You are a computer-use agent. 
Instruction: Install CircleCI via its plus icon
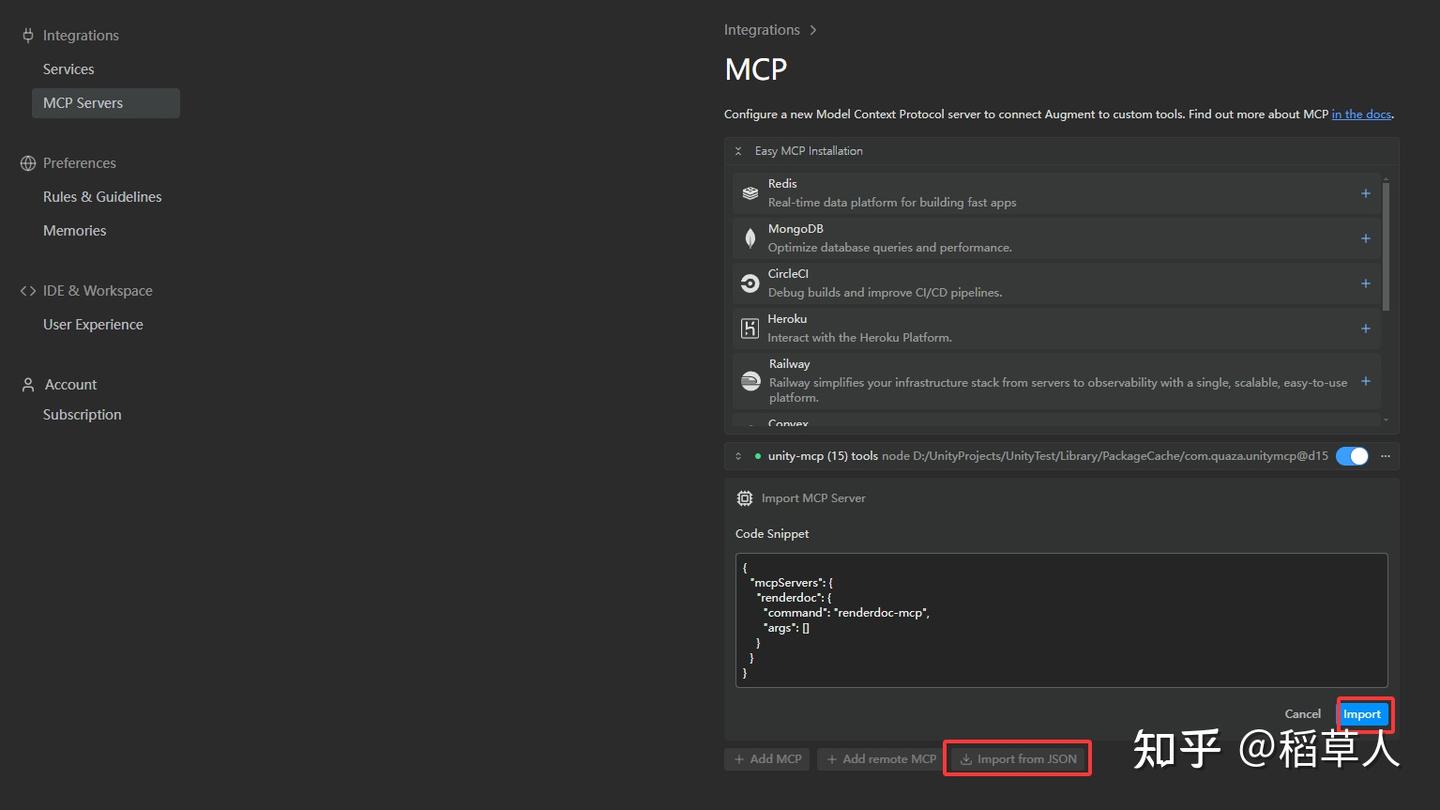[1365, 283]
